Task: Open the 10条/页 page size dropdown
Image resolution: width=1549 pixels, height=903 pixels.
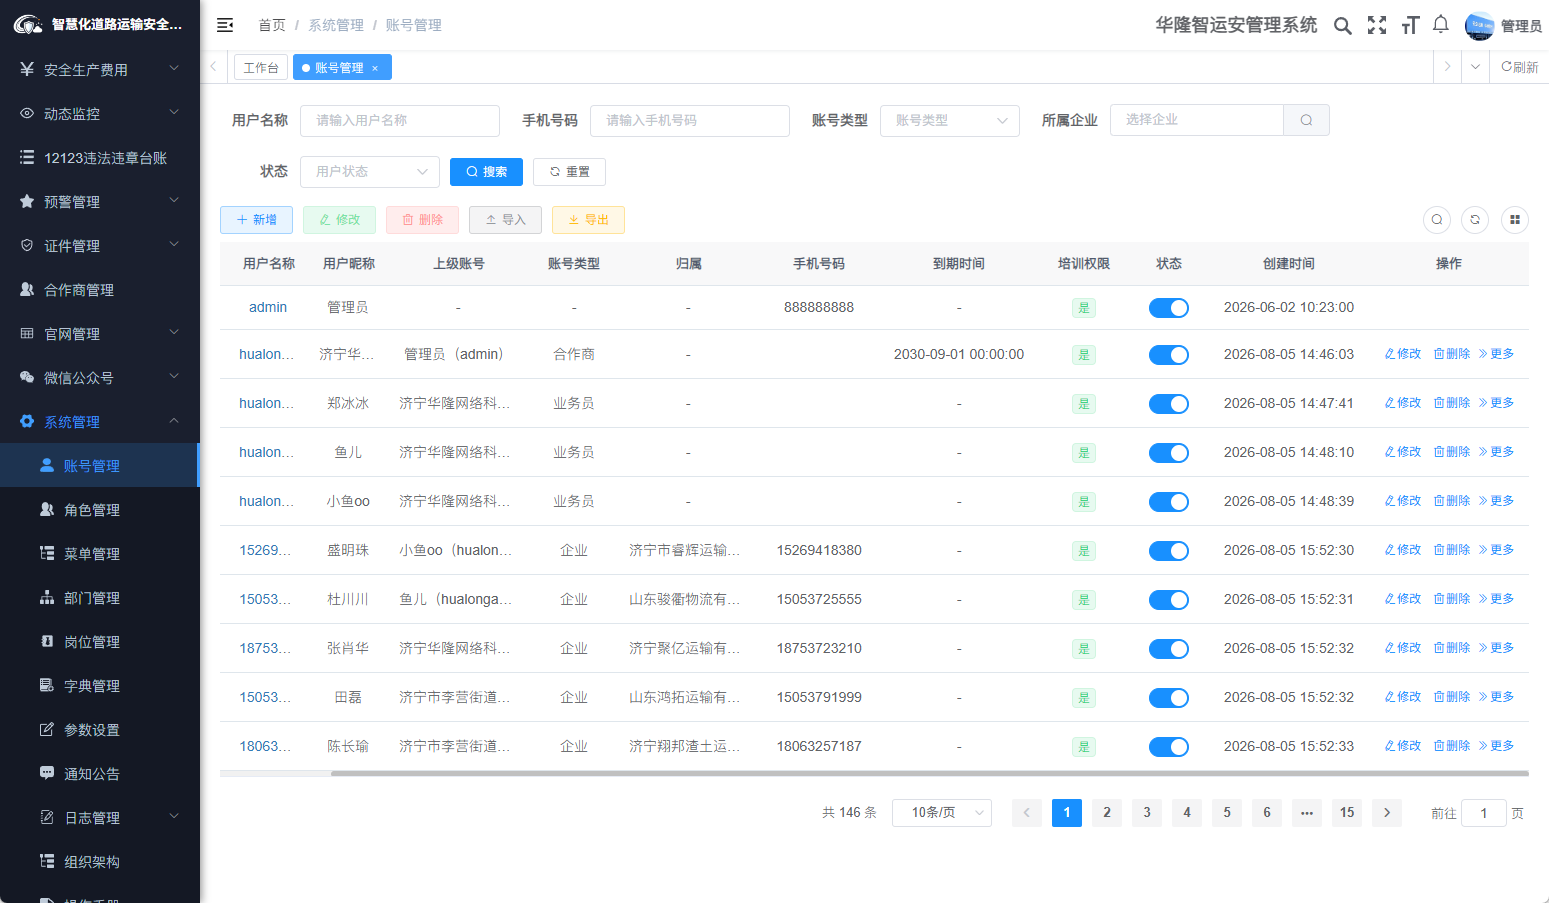Action: coord(942,813)
